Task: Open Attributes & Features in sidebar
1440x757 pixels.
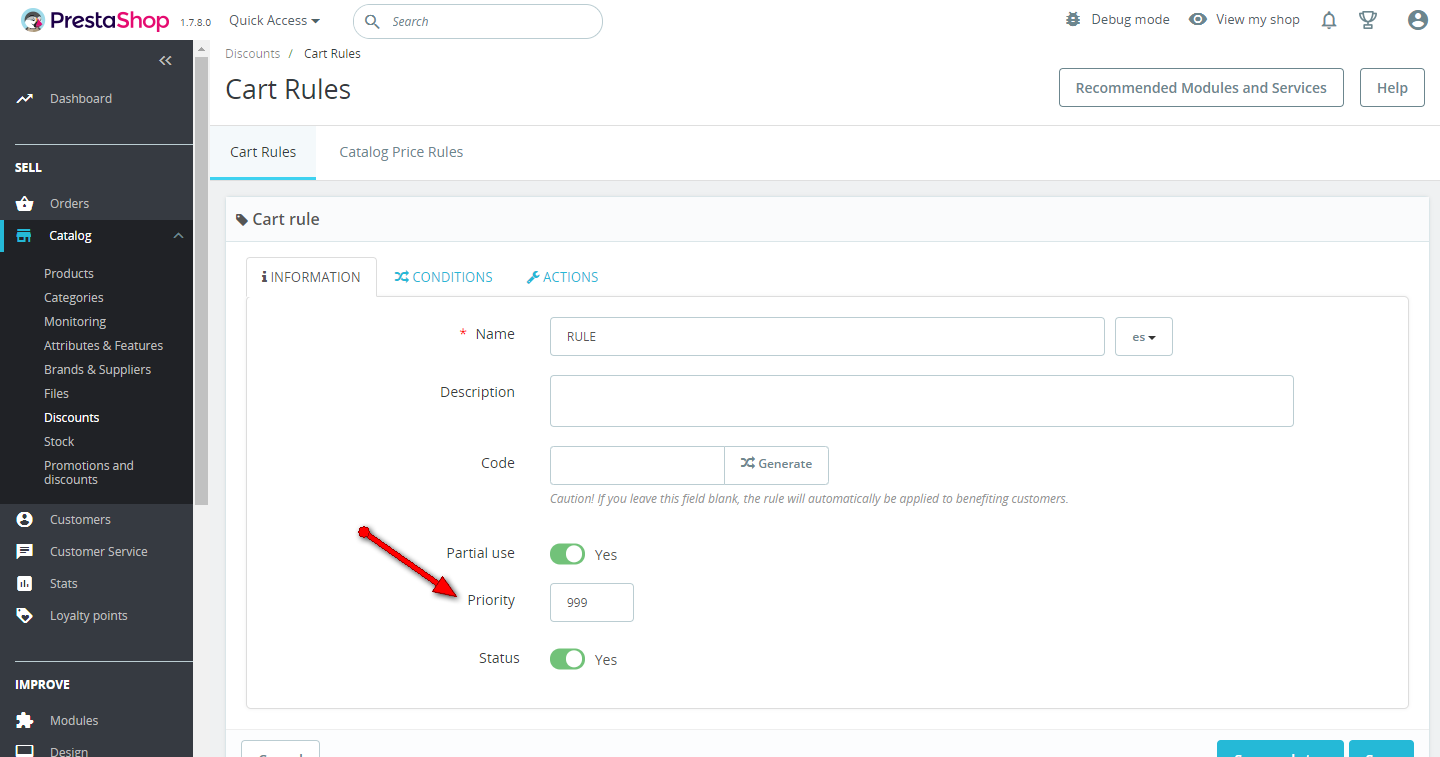Action: (103, 346)
